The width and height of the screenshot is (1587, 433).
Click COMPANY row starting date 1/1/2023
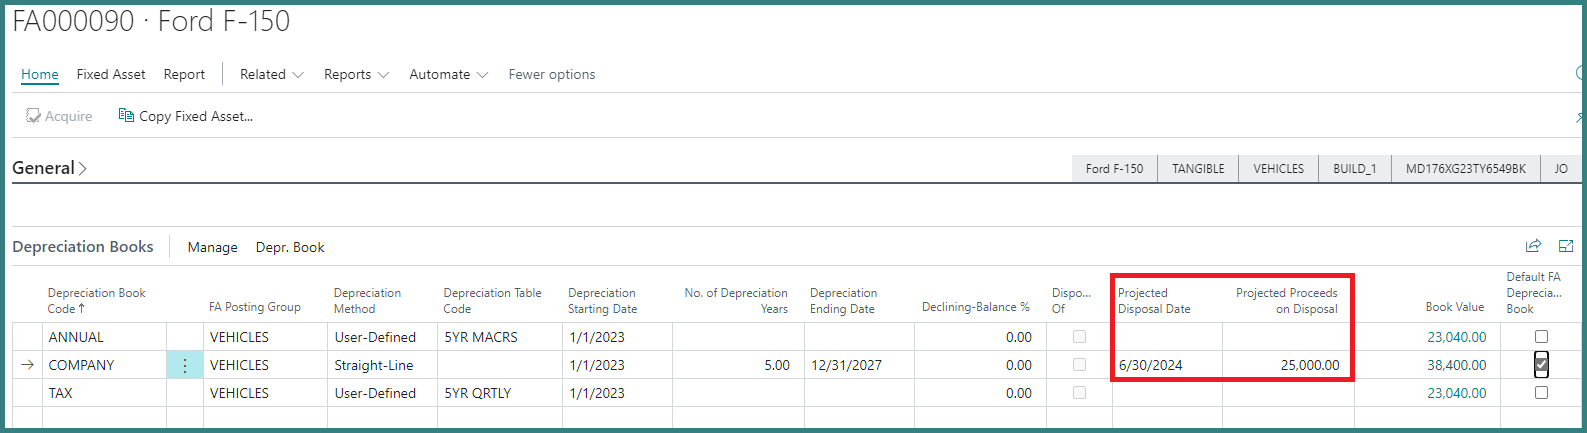pyautogui.click(x=597, y=365)
